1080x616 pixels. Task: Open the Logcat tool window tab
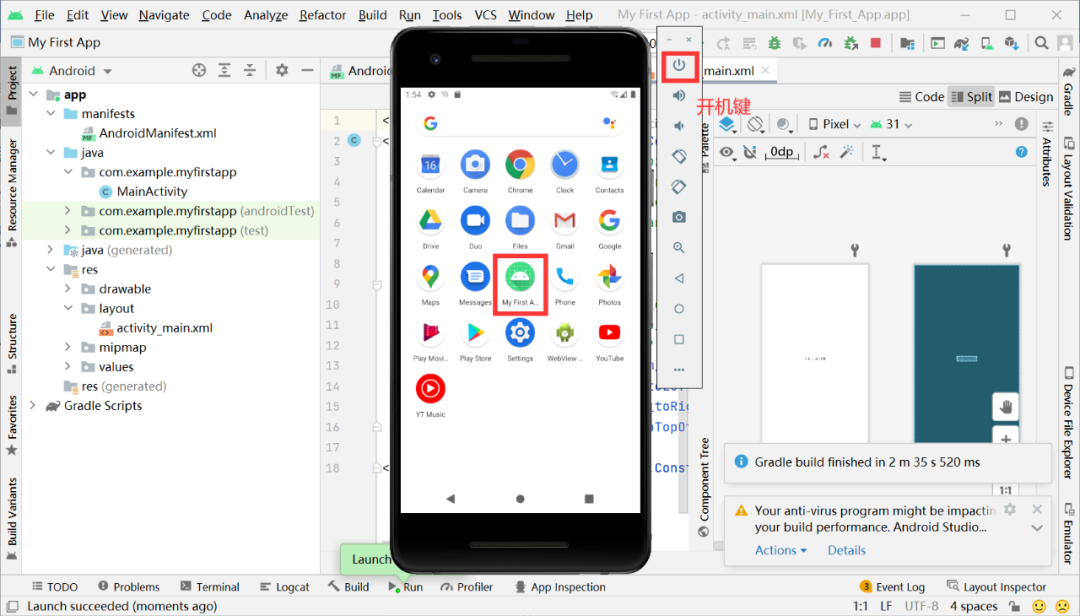coord(284,587)
